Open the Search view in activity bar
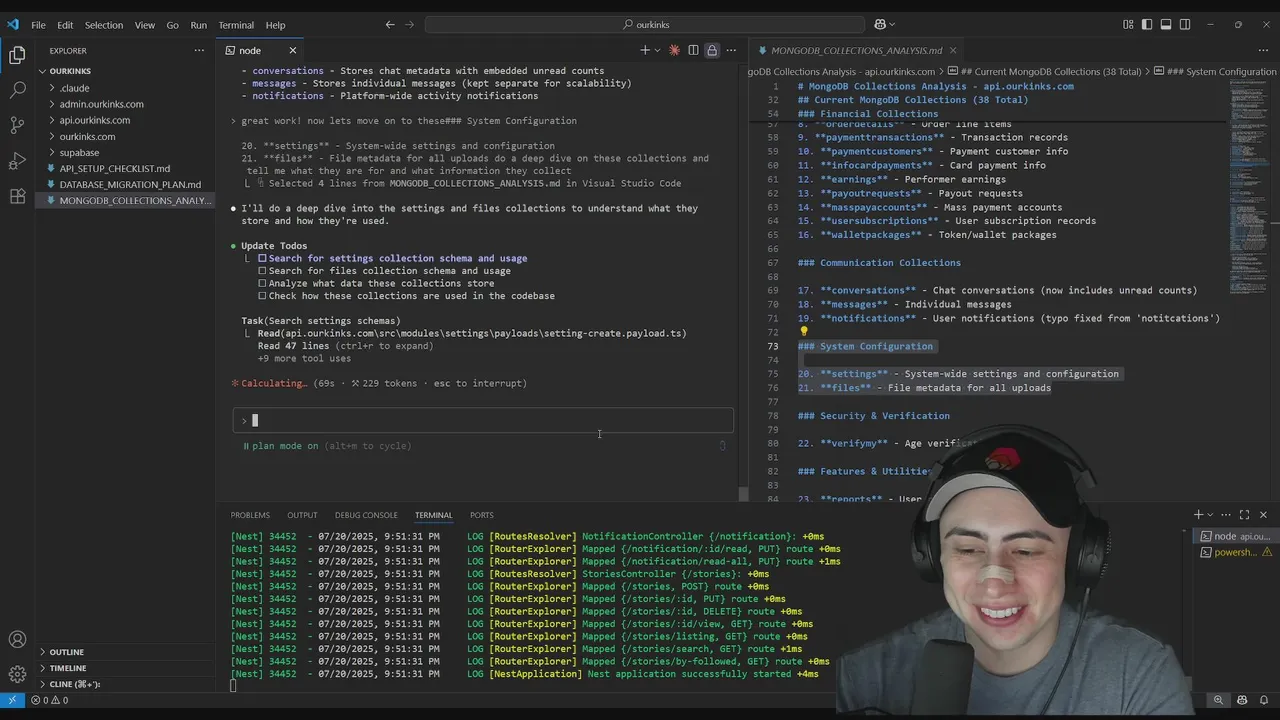 pos(17,90)
